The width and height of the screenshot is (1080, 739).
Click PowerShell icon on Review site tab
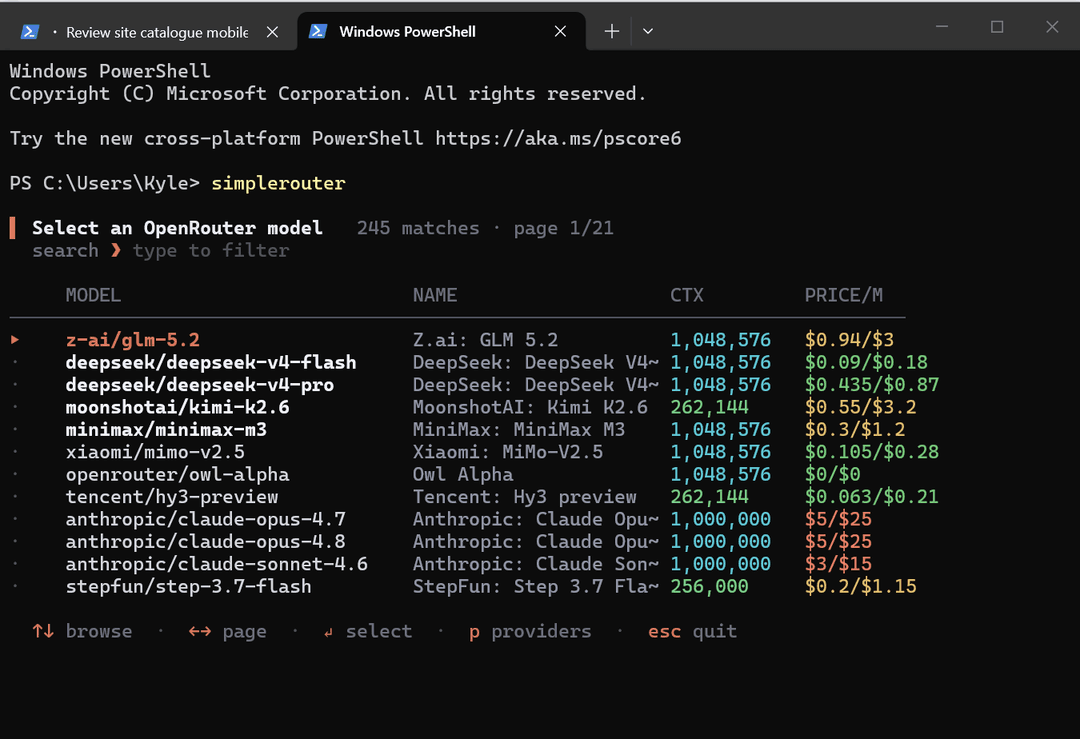click(x=30, y=32)
